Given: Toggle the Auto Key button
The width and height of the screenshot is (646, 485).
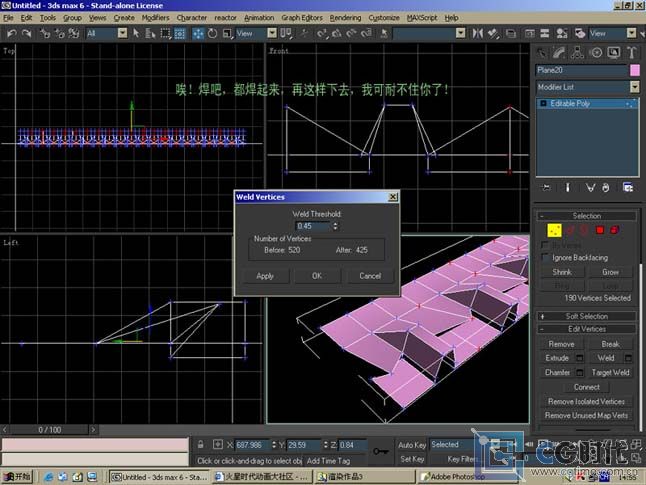Looking at the screenshot, I should [411, 445].
